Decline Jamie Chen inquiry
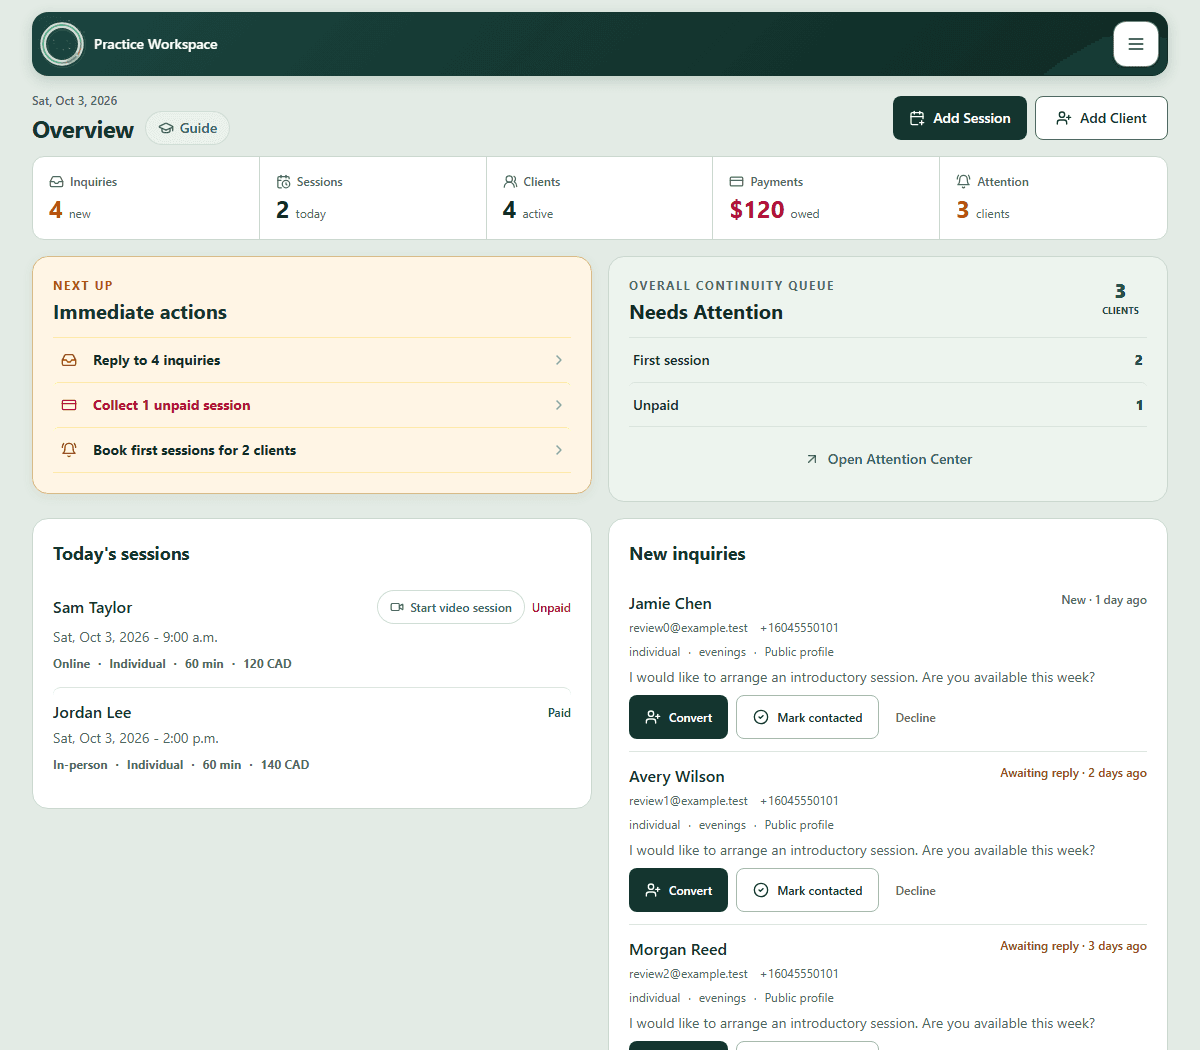The image size is (1200, 1050). point(915,718)
